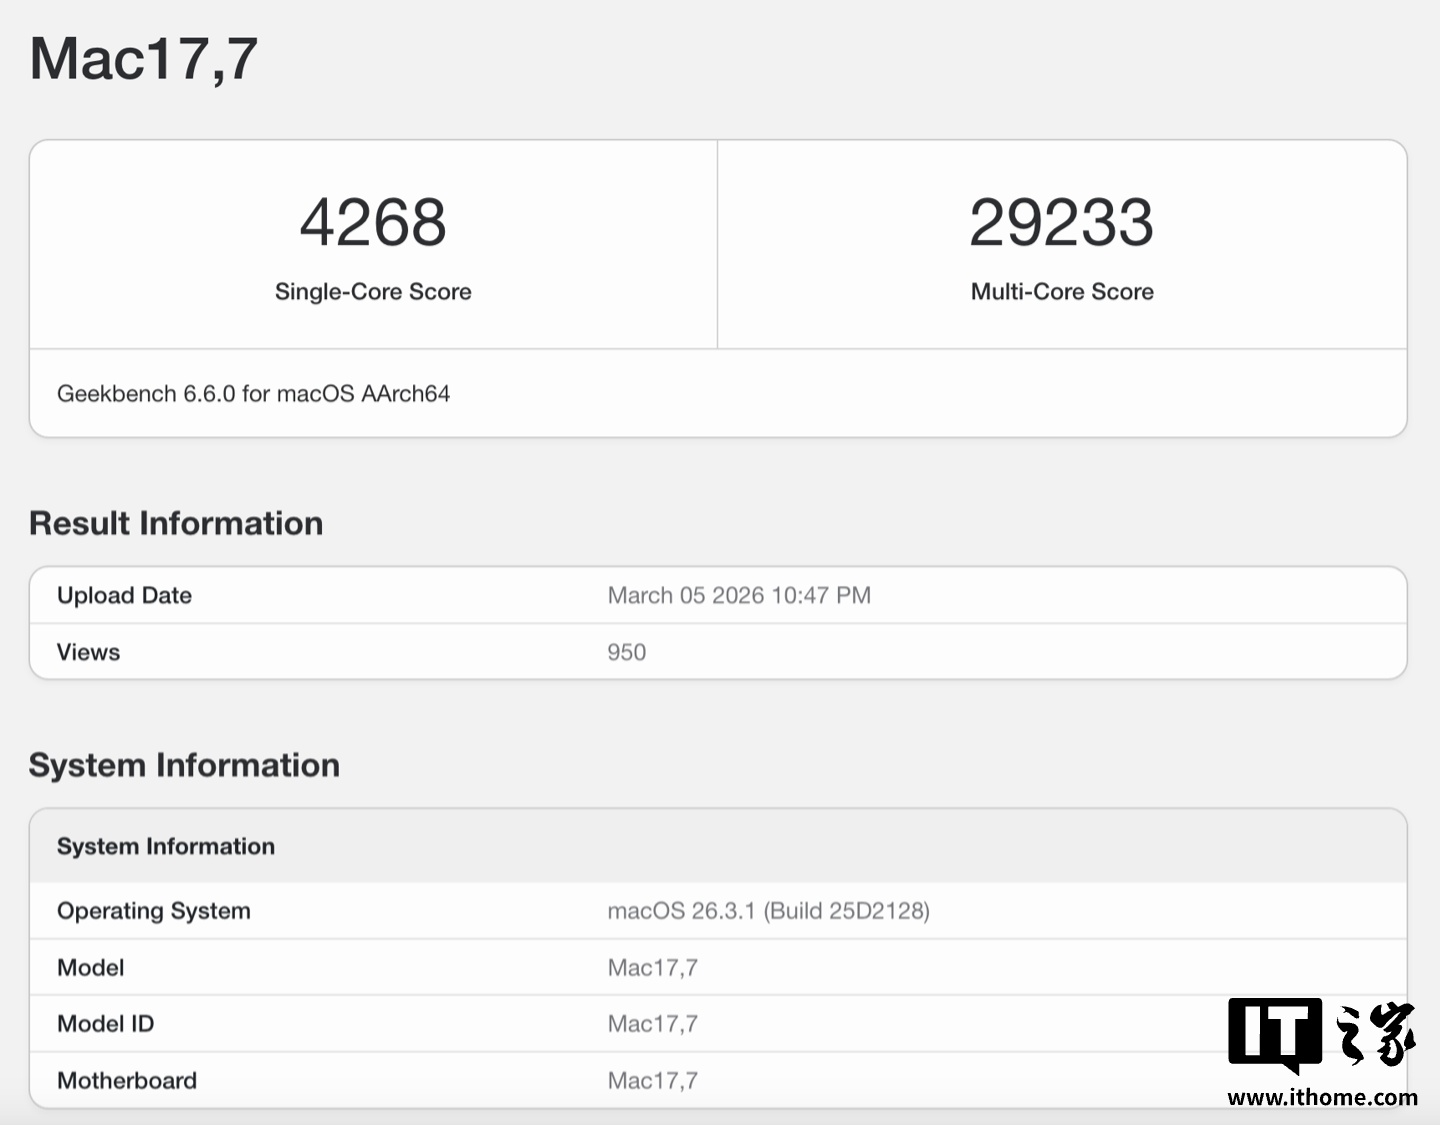
Task: Open the www.ithome.com link
Action: coord(1322,1097)
